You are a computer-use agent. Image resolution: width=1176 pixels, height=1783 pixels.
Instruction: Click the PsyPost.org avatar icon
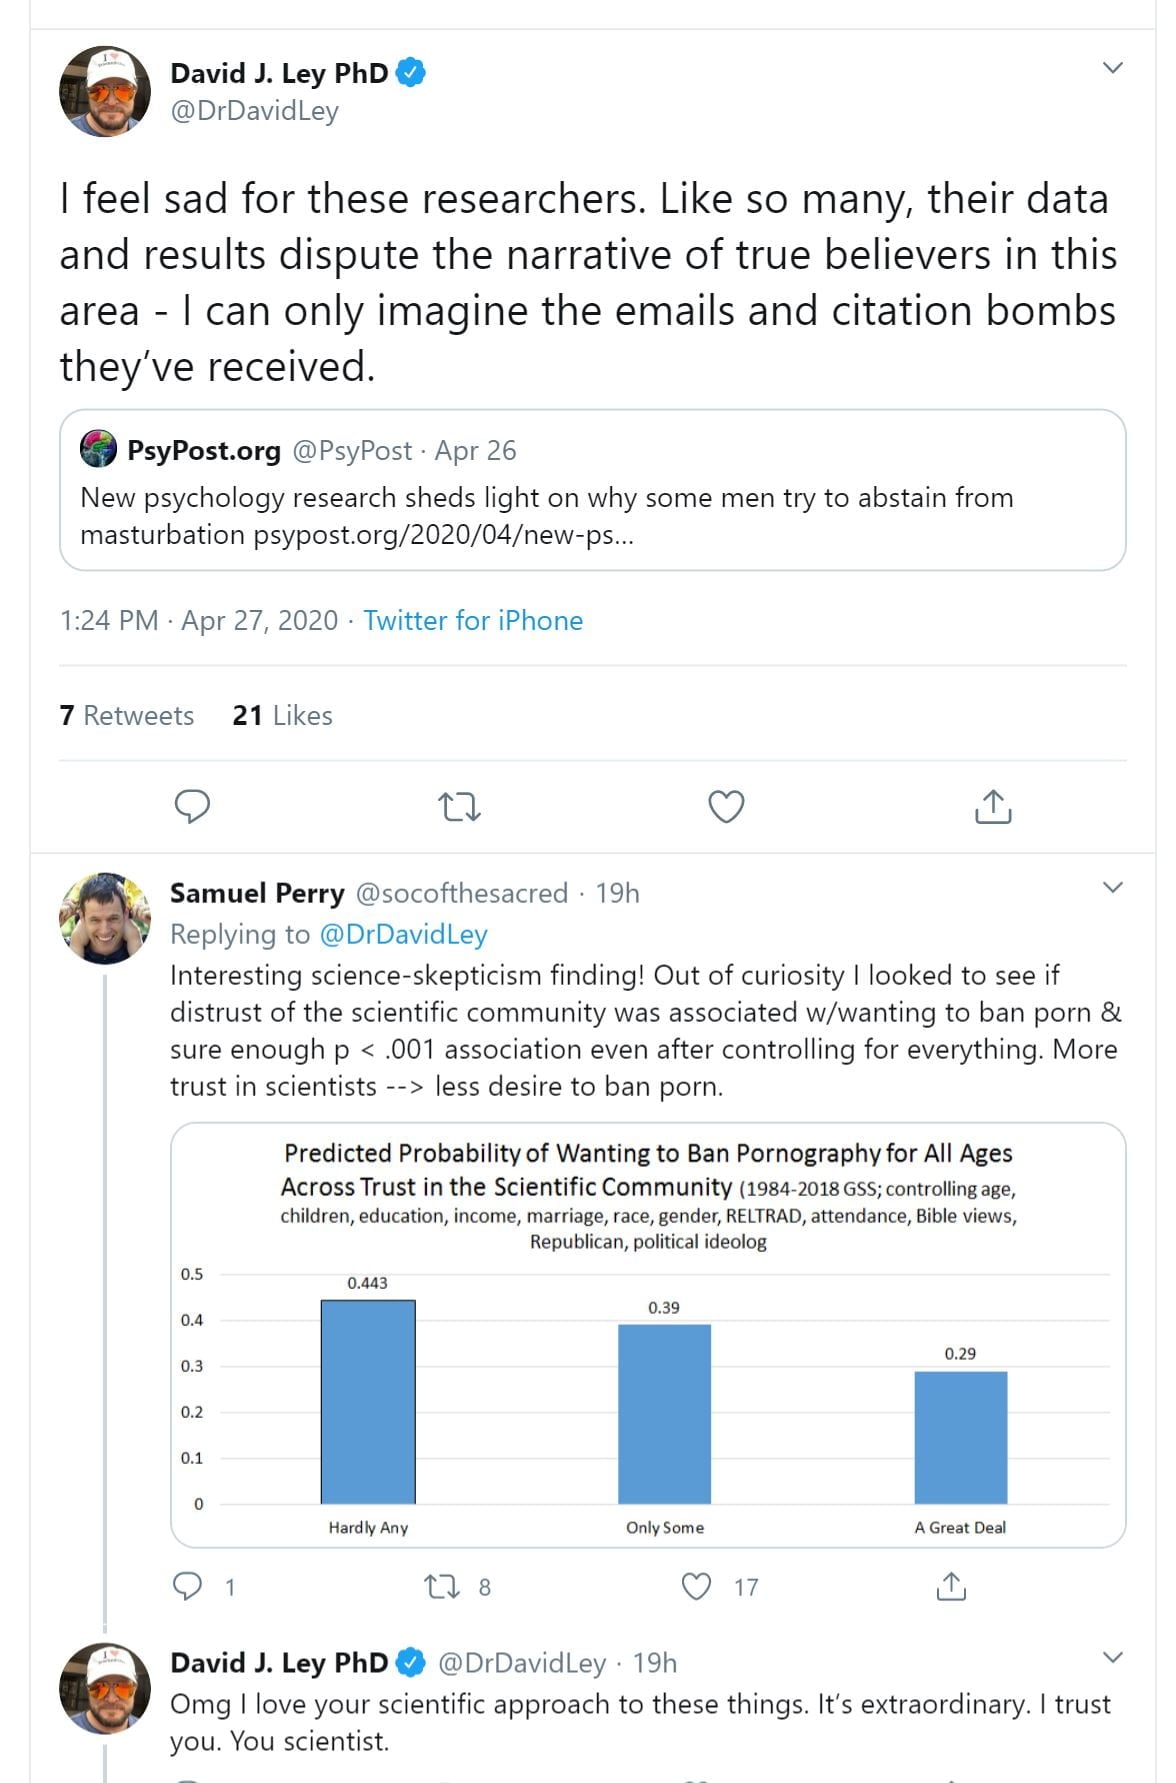click(x=98, y=449)
